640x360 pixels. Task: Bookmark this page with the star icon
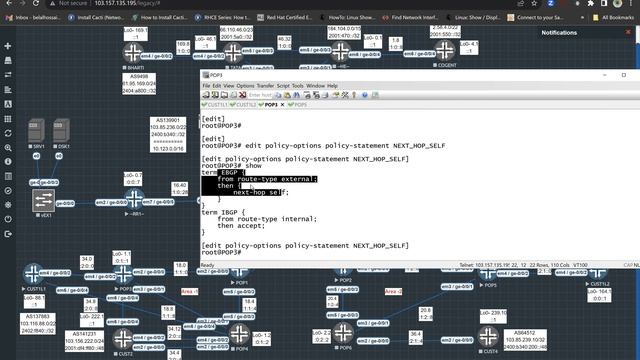[x=534, y=4]
